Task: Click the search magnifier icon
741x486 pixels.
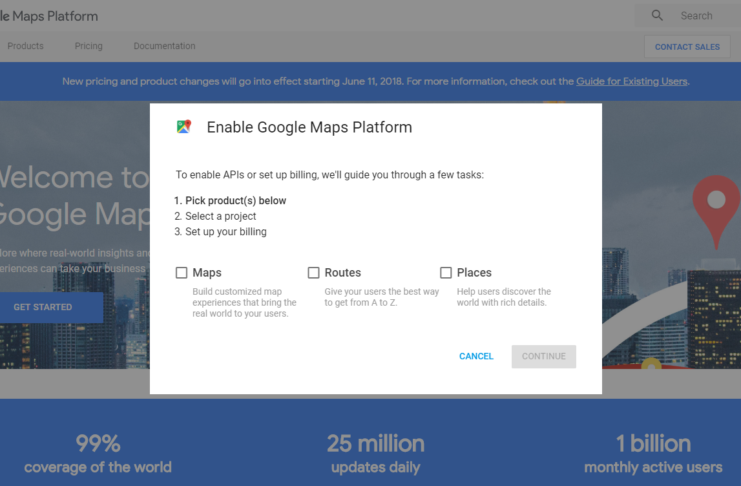Action: (657, 16)
